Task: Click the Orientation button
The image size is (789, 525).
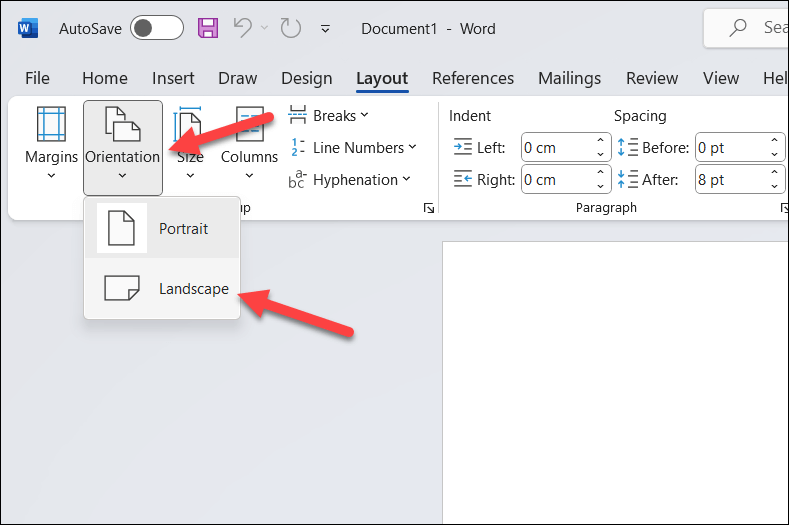Action: (x=123, y=147)
